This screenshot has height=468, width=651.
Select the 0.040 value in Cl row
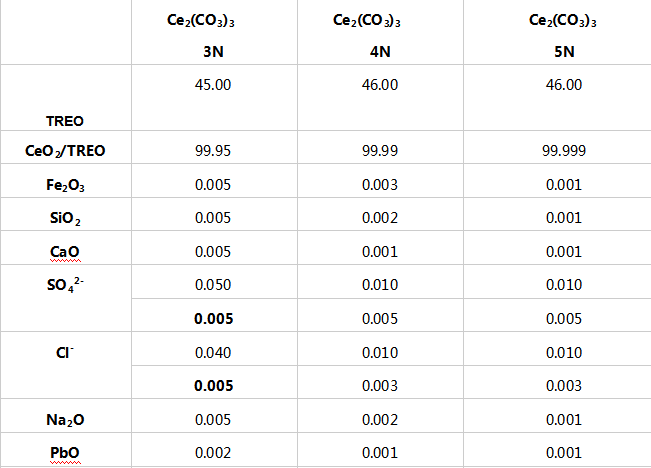tap(213, 354)
